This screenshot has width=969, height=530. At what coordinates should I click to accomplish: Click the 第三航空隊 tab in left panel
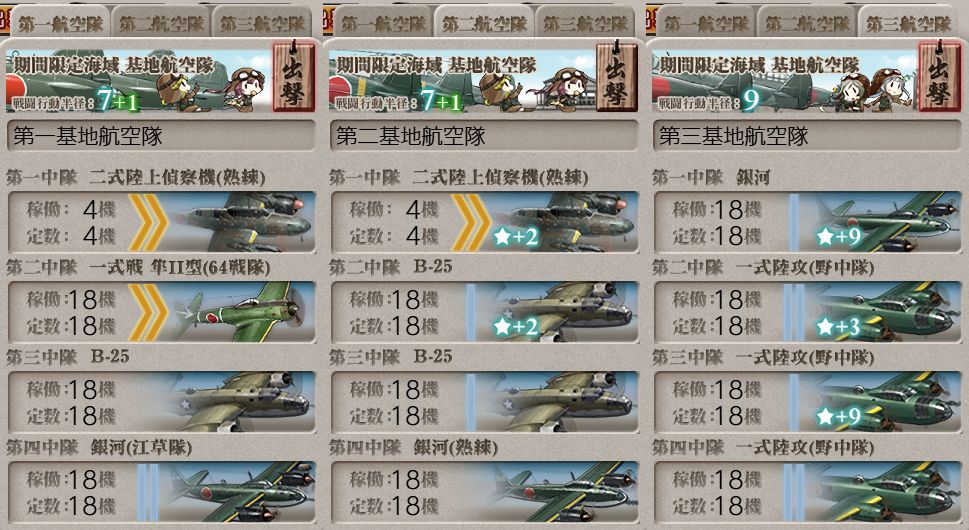pyautogui.click(x=263, y=23)
